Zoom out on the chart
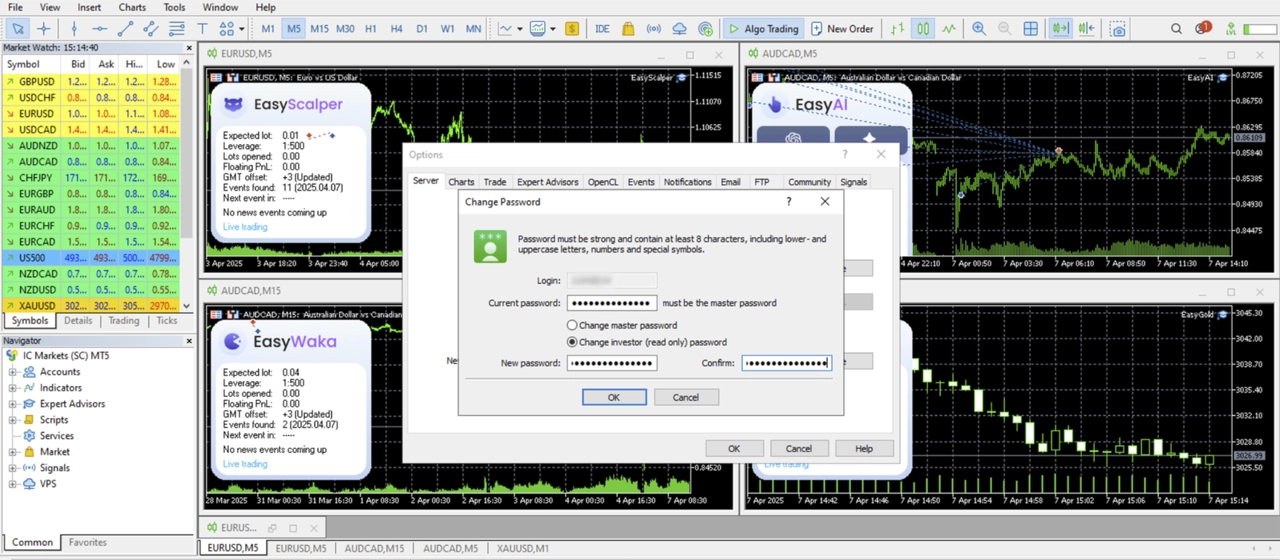This screenshot has height=560, width=1280. pos(1004,29)
